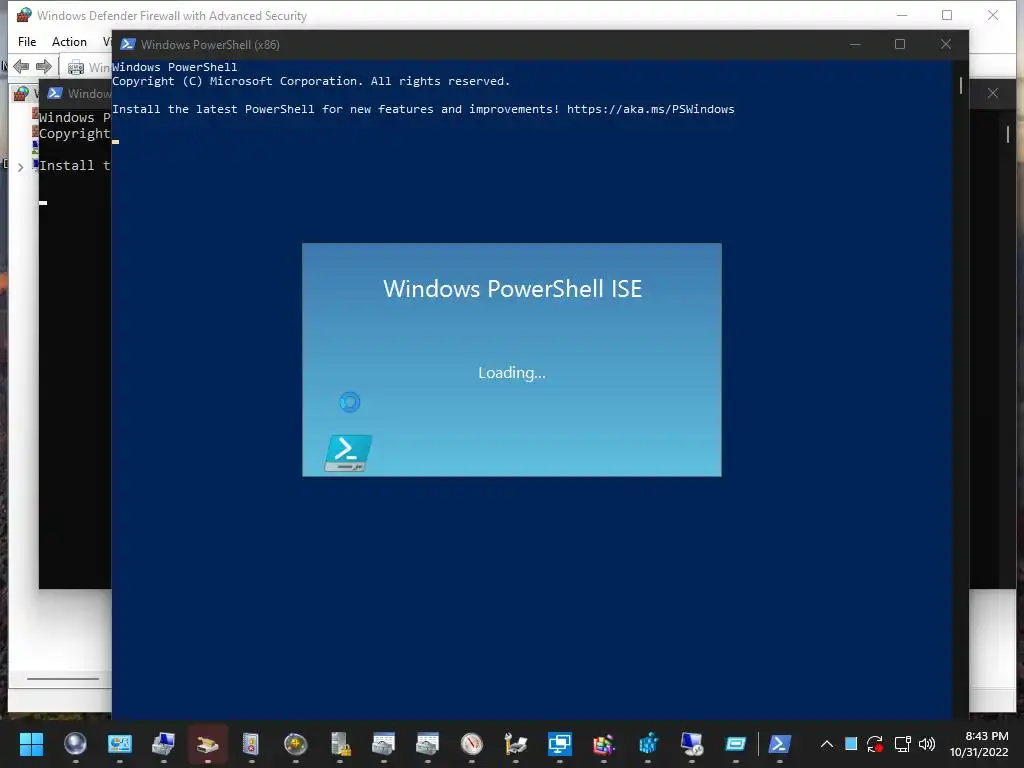1024x768 pixels.
Task: Minimize the Firewall with Advanced Security window
Action: (x=902, y=15)
